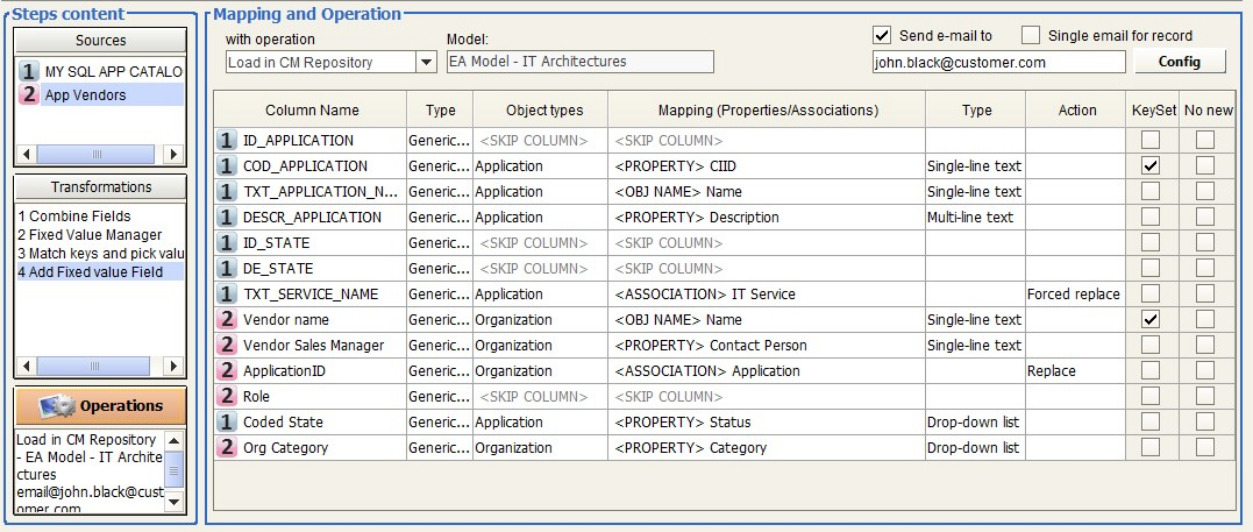Image resolution: width=1253 pixels, height=532 pixels.
Task: Click the email address input field
Action: pyautogui.click(x=998, y=62)
